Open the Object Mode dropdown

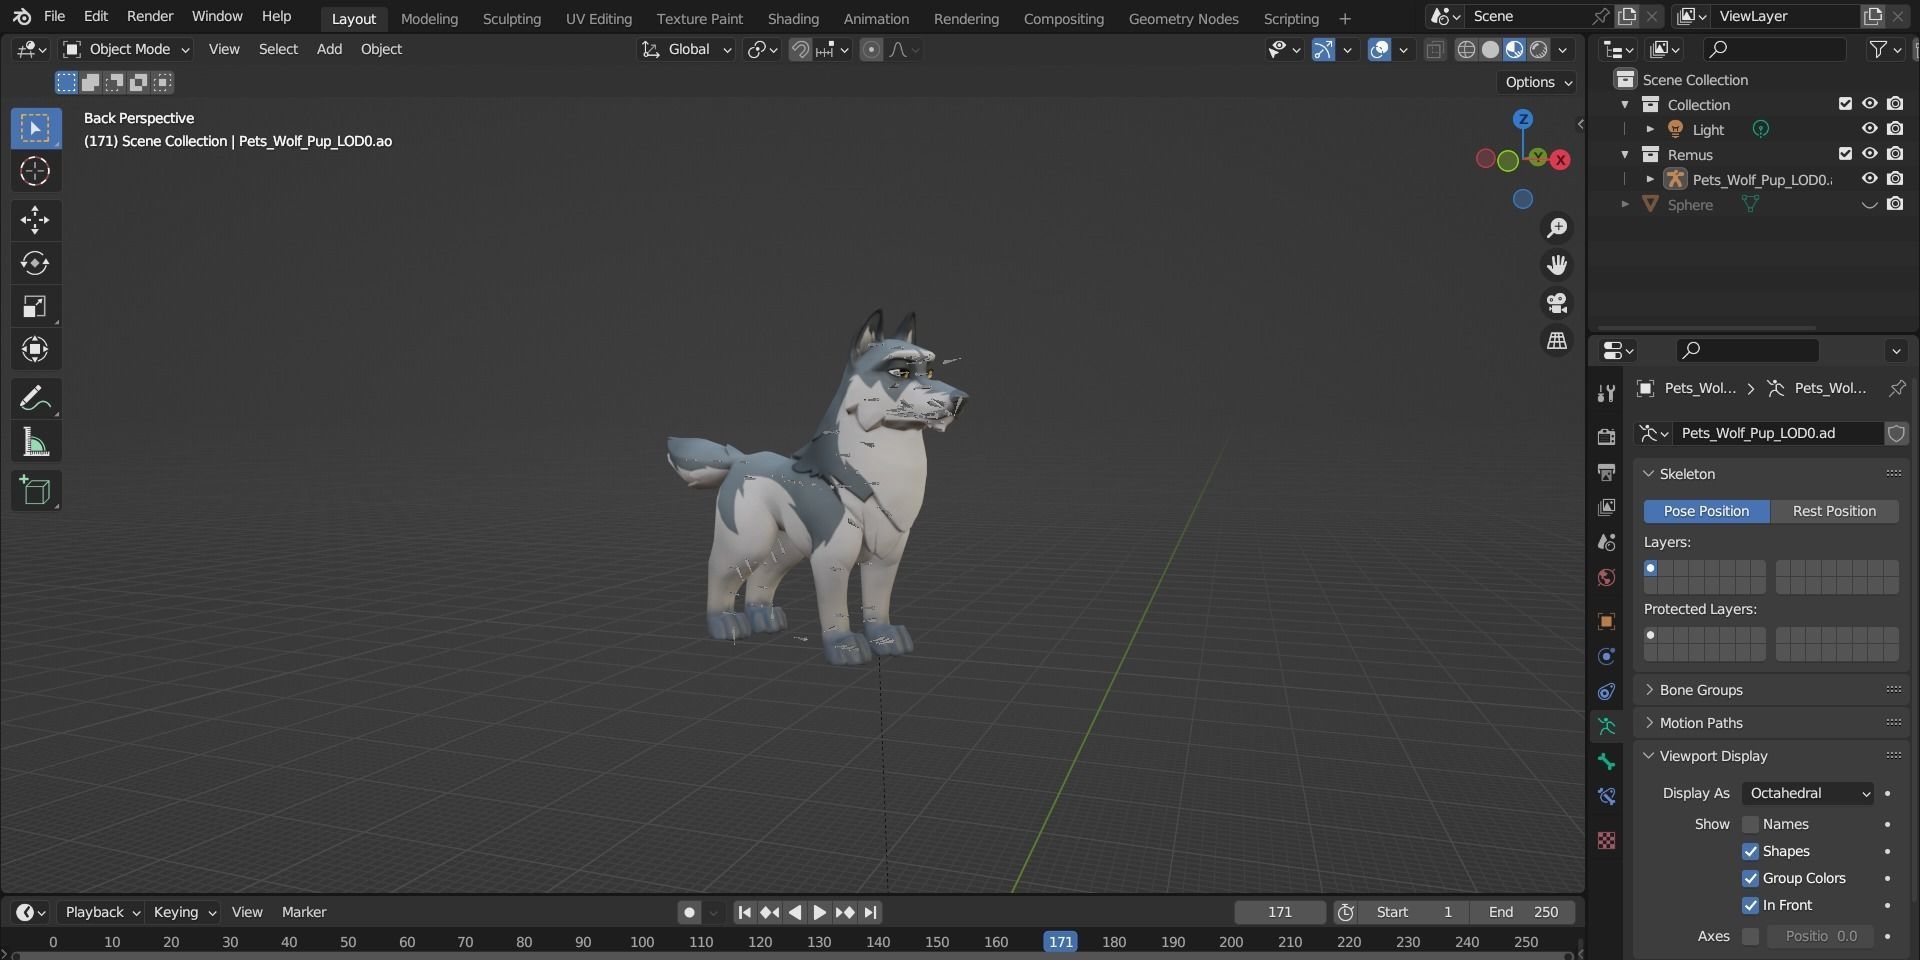point(126,49)
